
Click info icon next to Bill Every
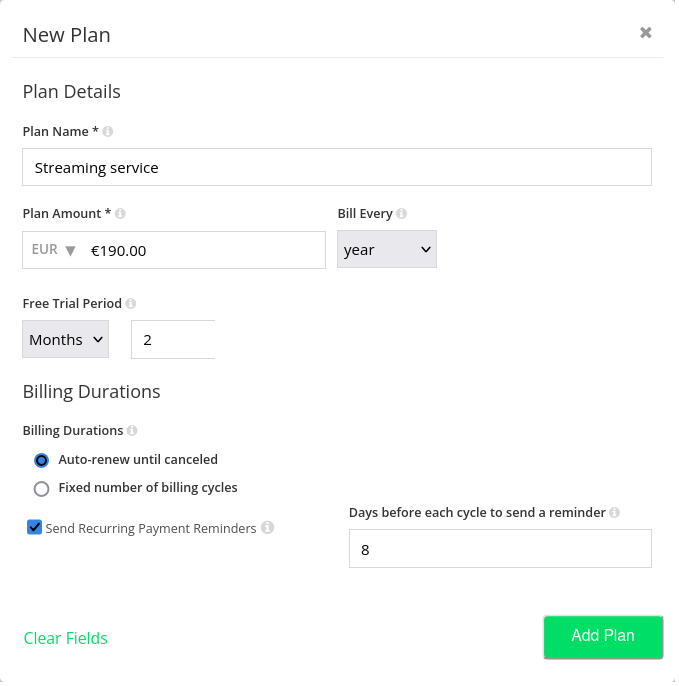tap(401, 214)
